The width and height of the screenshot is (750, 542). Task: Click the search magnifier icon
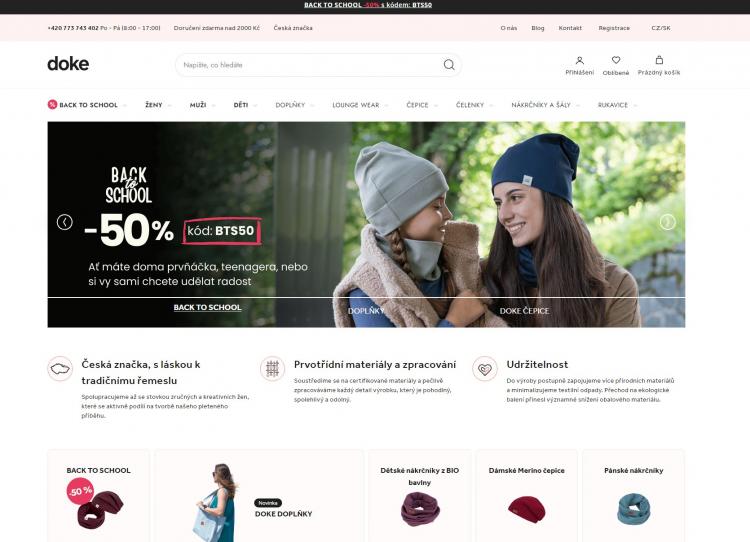449,65
